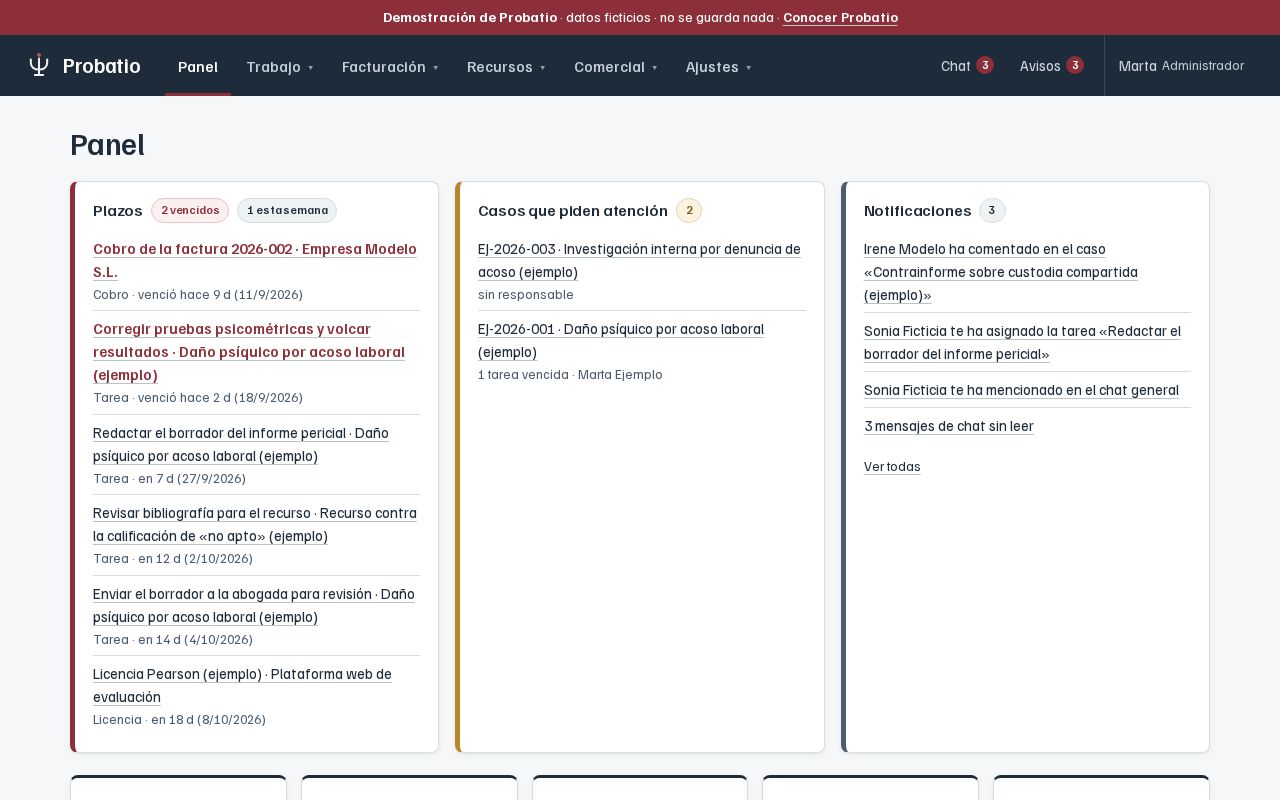Click the Notificaciones count badge

click(992, 210)
